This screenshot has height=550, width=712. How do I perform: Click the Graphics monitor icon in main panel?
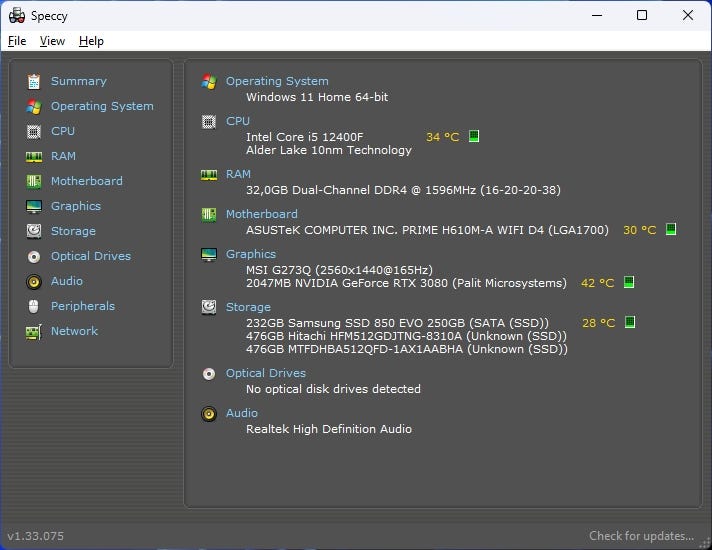tap(209, 254)
